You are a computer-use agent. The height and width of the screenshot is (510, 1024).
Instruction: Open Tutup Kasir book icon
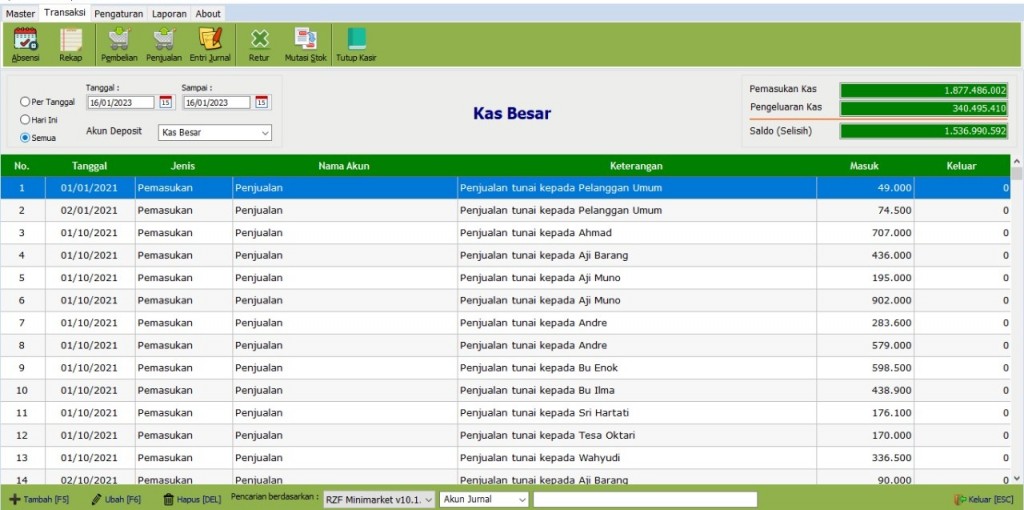[x=356, y=44]
